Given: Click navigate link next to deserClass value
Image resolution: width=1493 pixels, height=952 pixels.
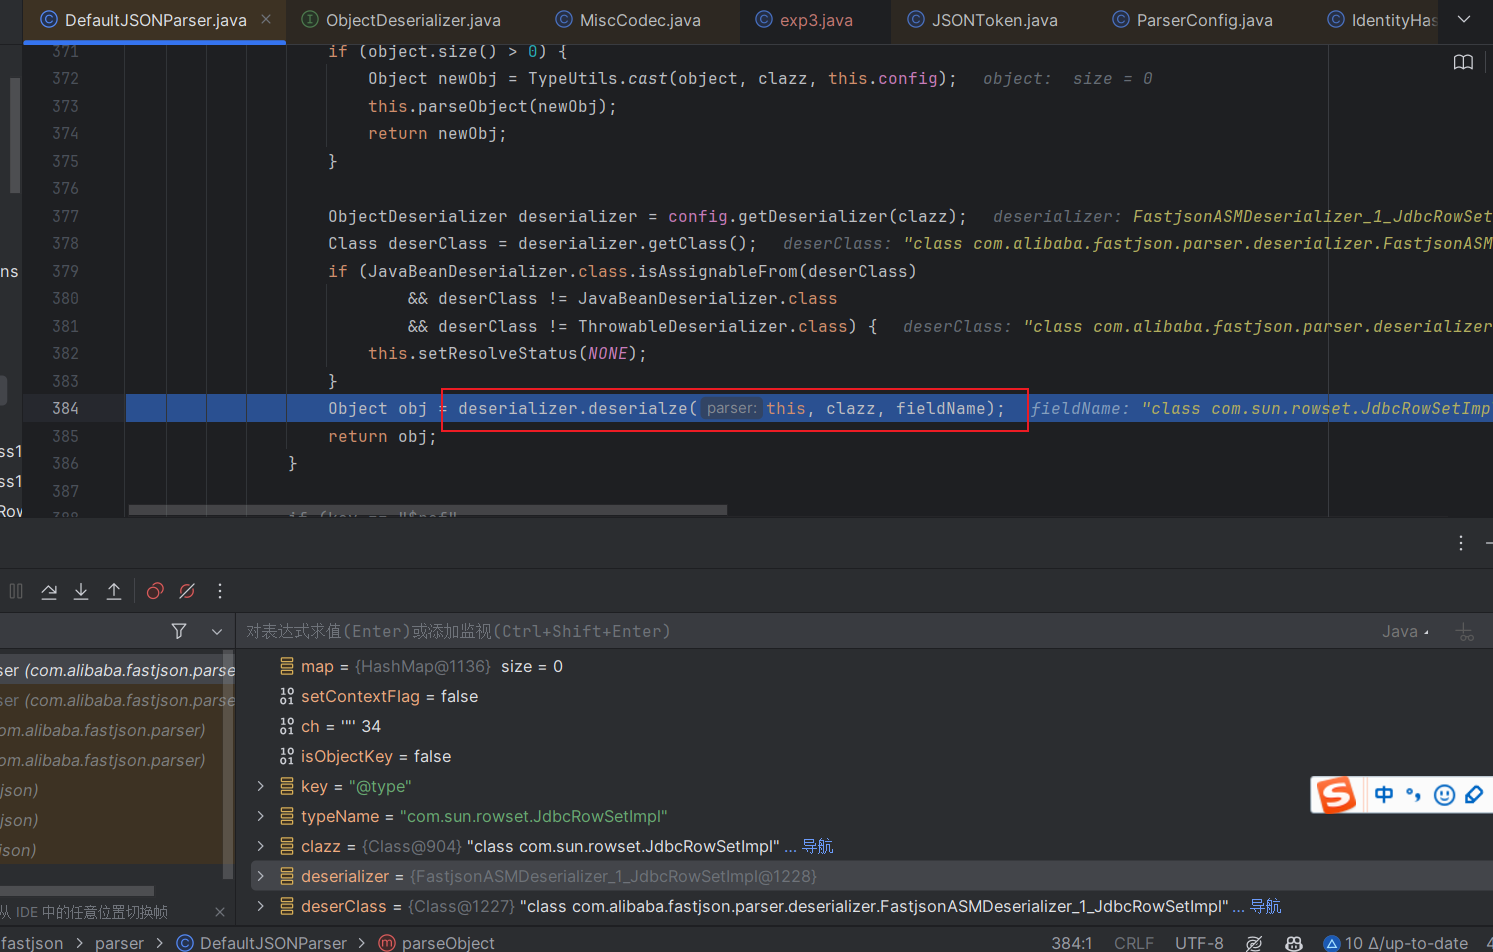Looking at the screenshot, I should coord(1265,906).
